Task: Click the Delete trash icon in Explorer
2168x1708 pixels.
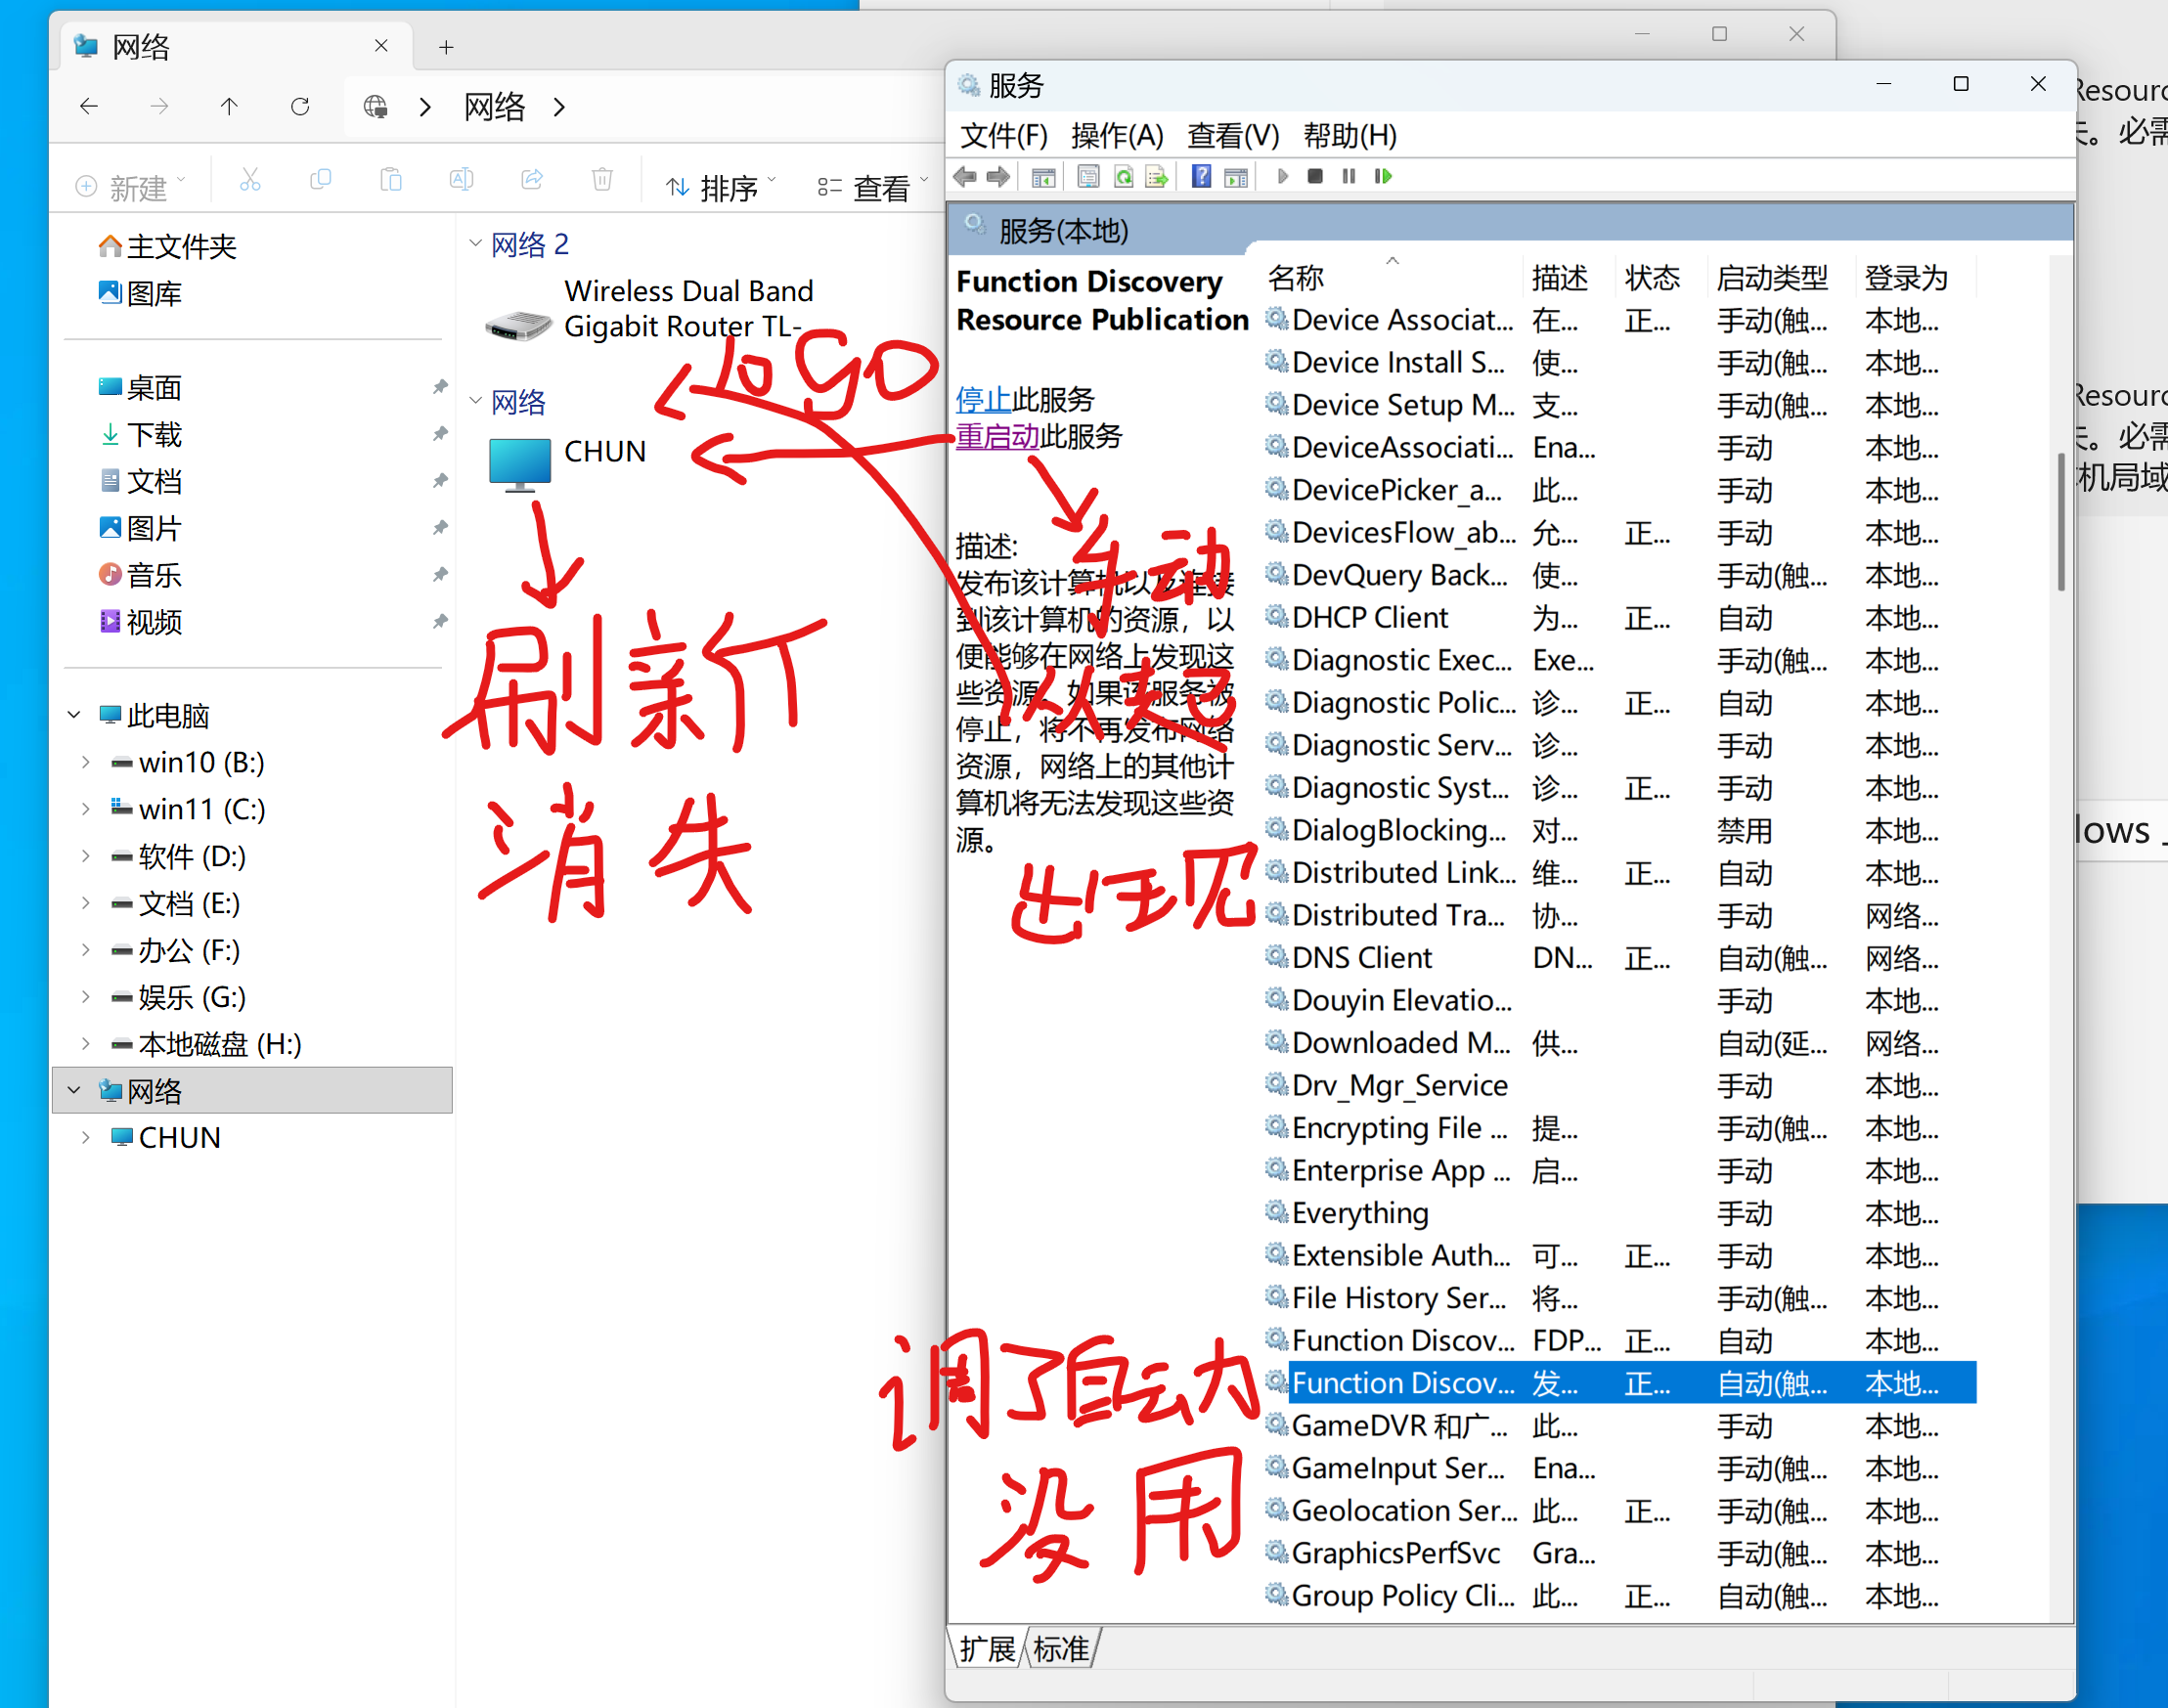Action: (601, 180)
